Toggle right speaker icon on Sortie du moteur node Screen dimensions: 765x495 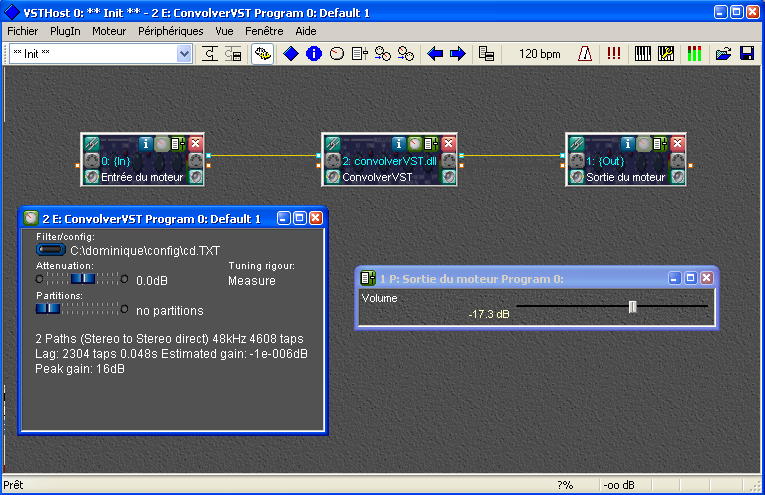[x=678, y=177]
